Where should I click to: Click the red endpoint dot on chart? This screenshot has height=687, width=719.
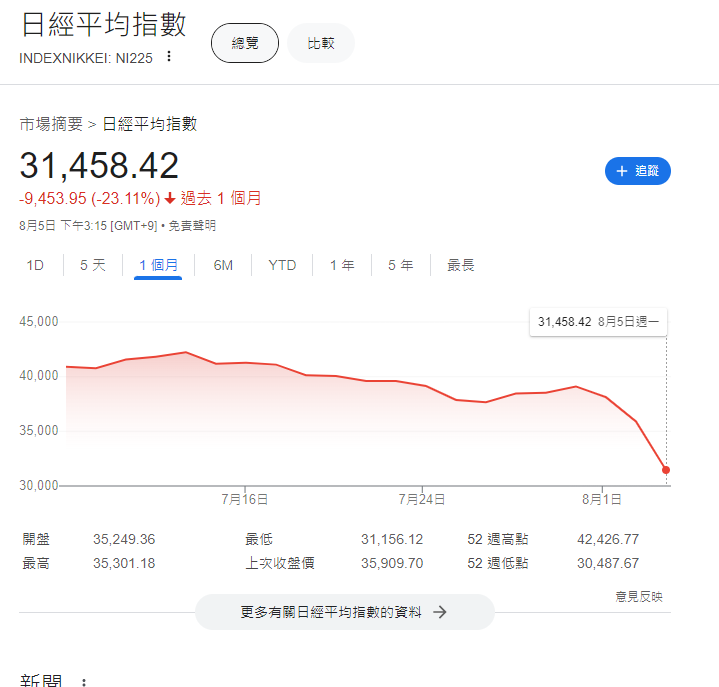click(x=666, y=469)
